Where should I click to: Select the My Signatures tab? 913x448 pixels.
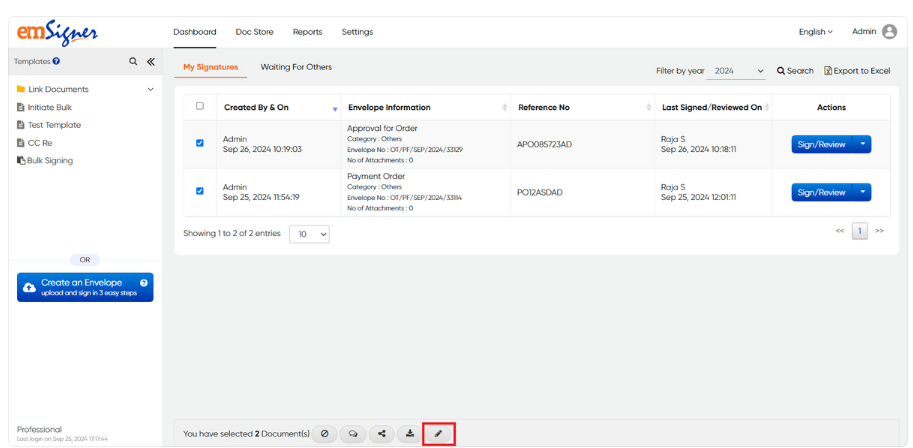tap(211, 67)
